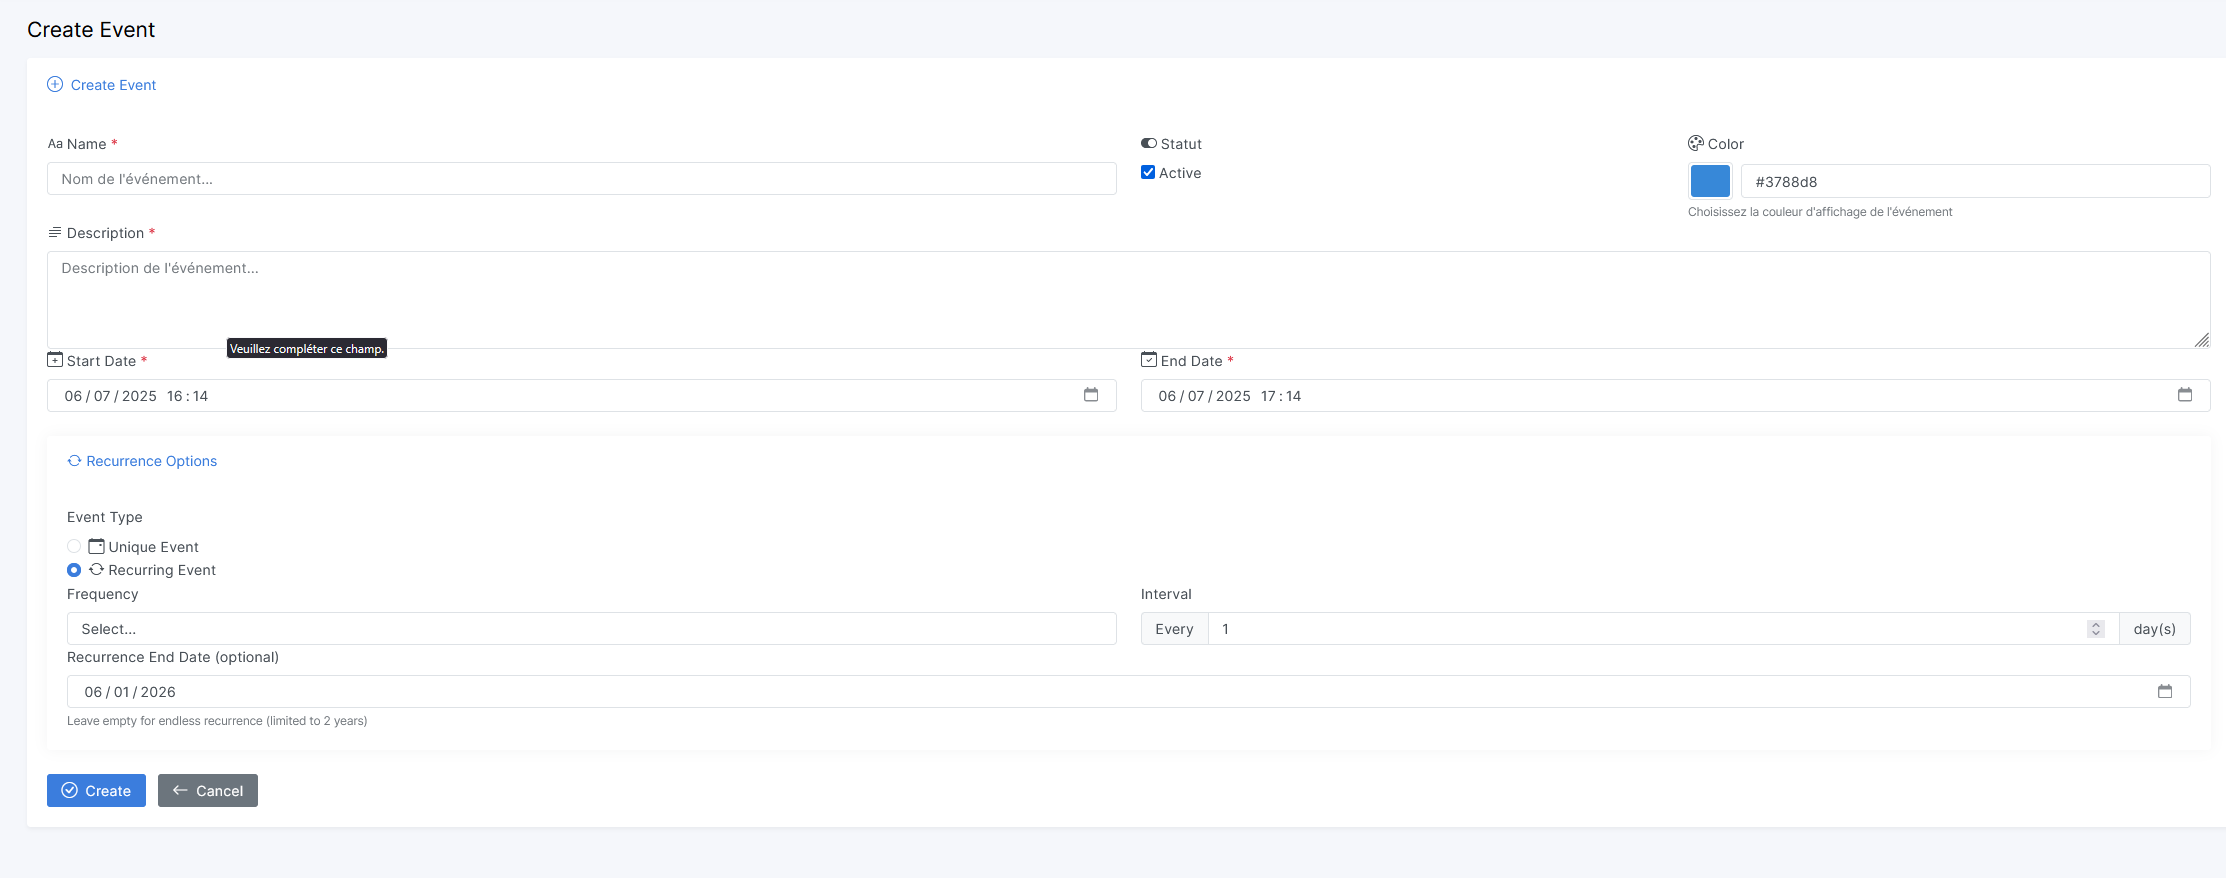Viewport: 2226px width, 878px height.
Task: Click the 'Frequency' label
Action: pyautogui.click(x=102, y=594)
